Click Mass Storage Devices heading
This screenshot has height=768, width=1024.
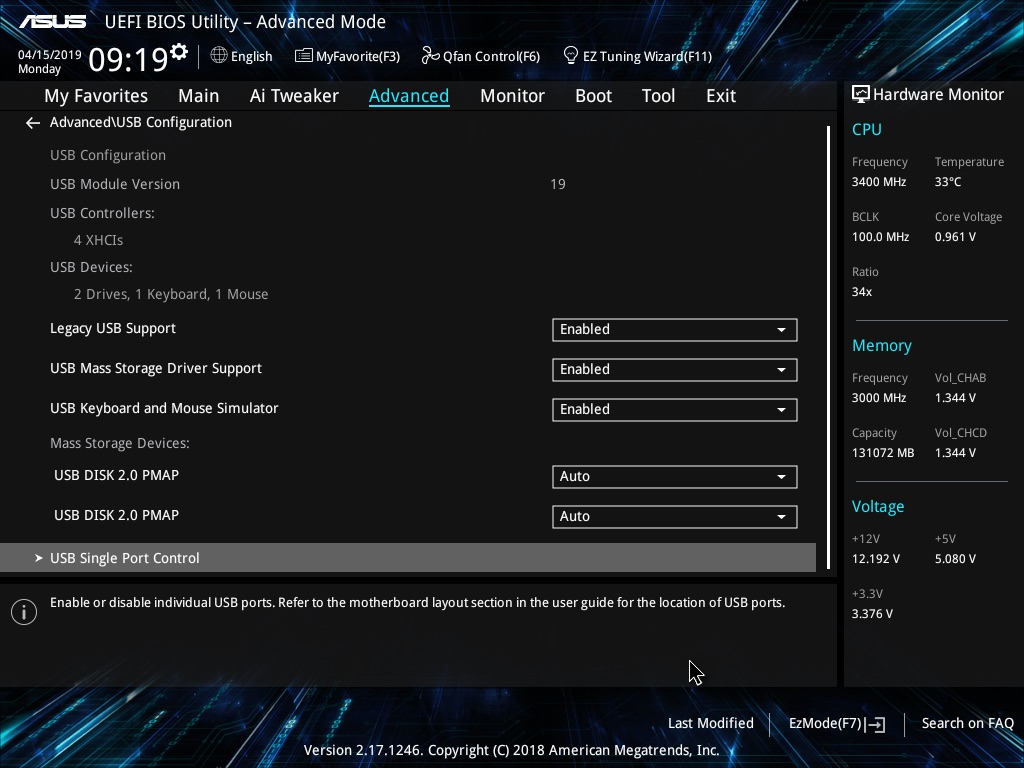(120, 443)
